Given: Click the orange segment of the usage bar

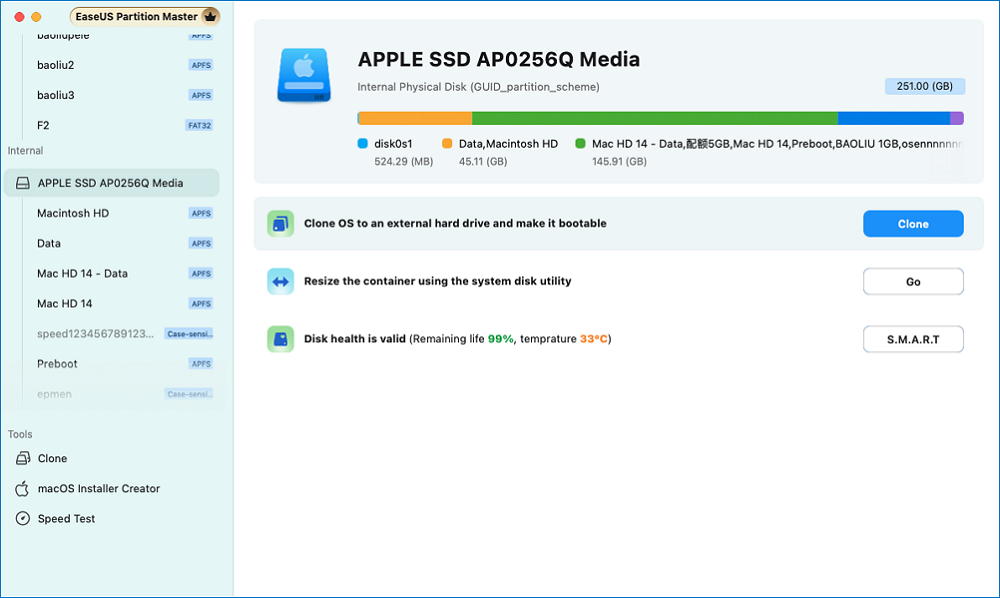Looking at the screenshot, I should click(416, 118).
